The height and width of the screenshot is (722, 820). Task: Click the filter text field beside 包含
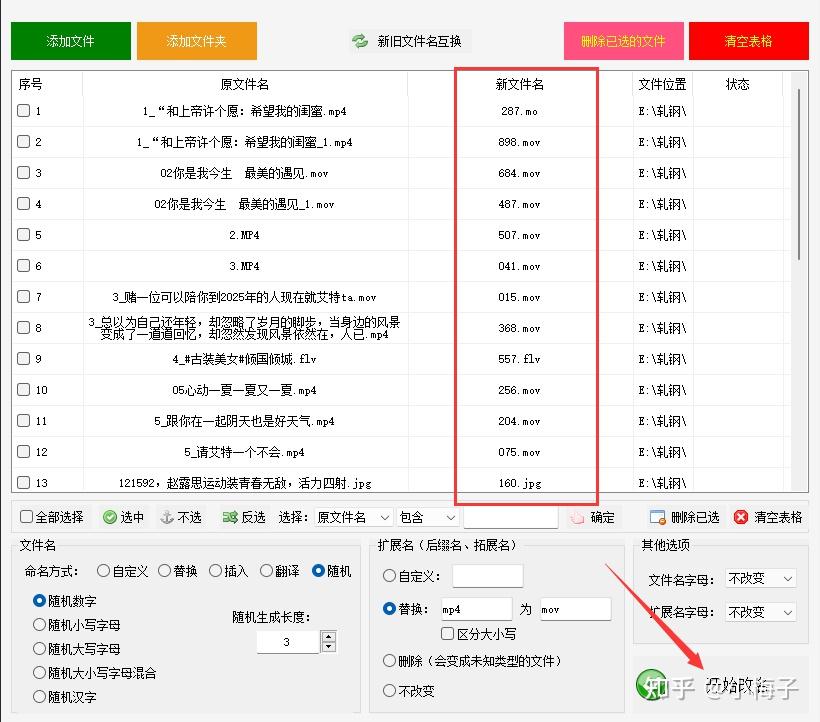pos(511,518)
